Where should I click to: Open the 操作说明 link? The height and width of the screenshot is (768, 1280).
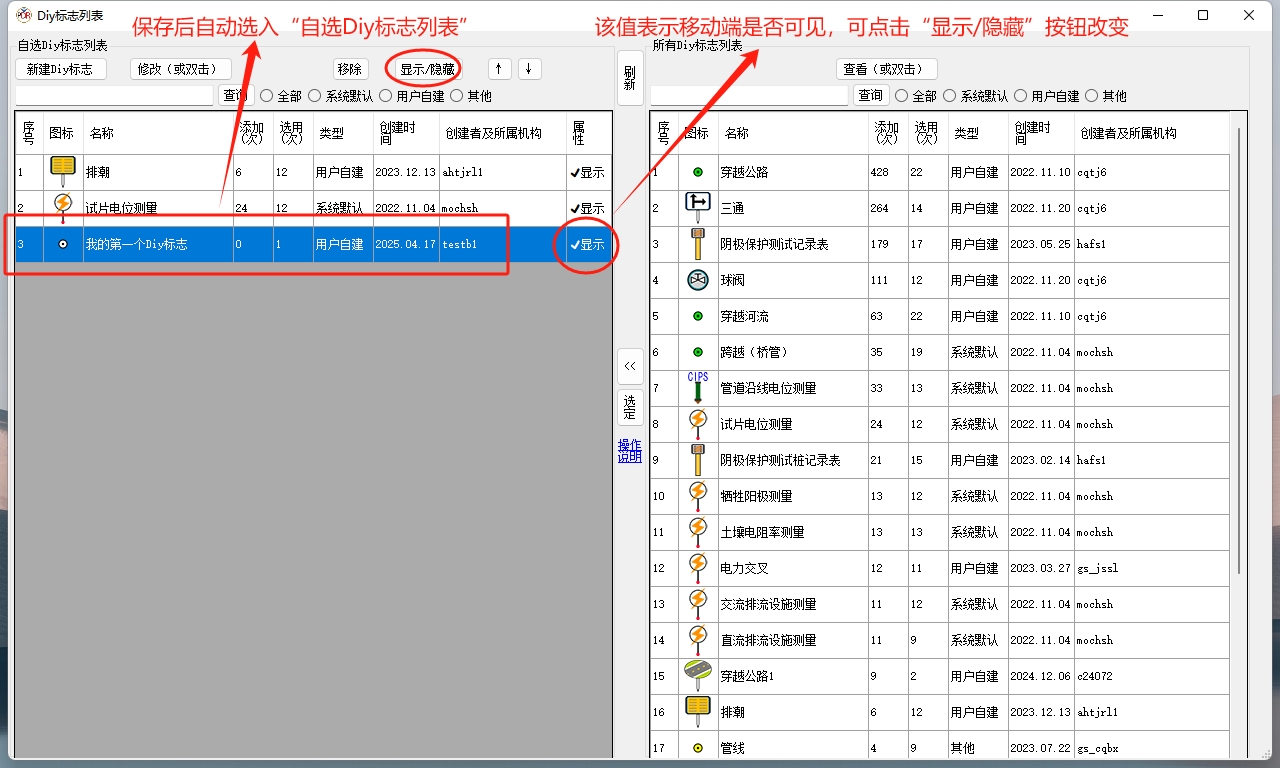tap(629, 450)
